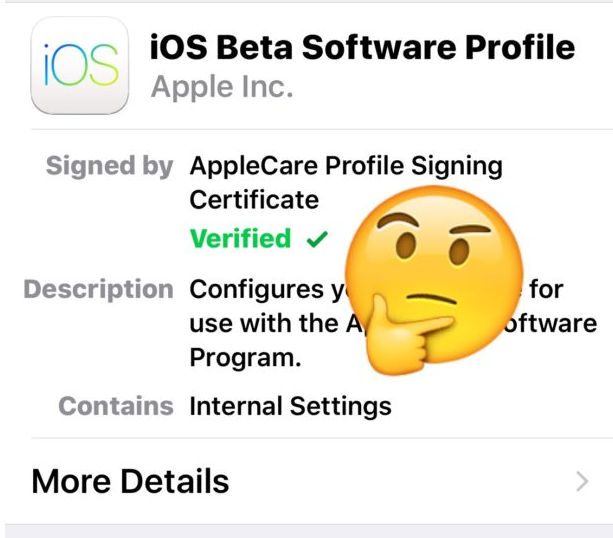Click the word Certificate under Signed by
613x538 pixels.
coord(254,200)
